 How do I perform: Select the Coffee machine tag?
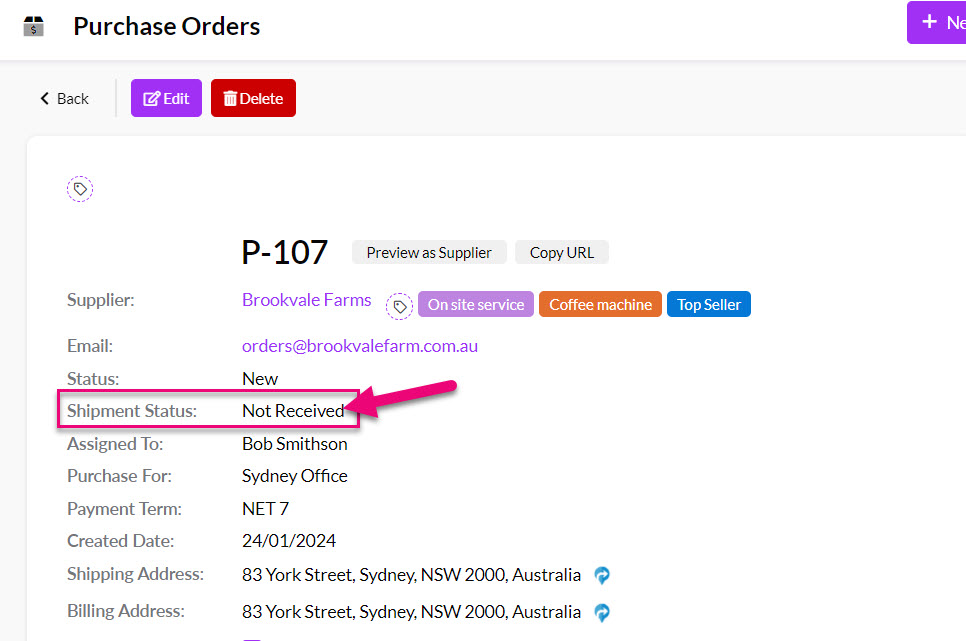point(600,304)
